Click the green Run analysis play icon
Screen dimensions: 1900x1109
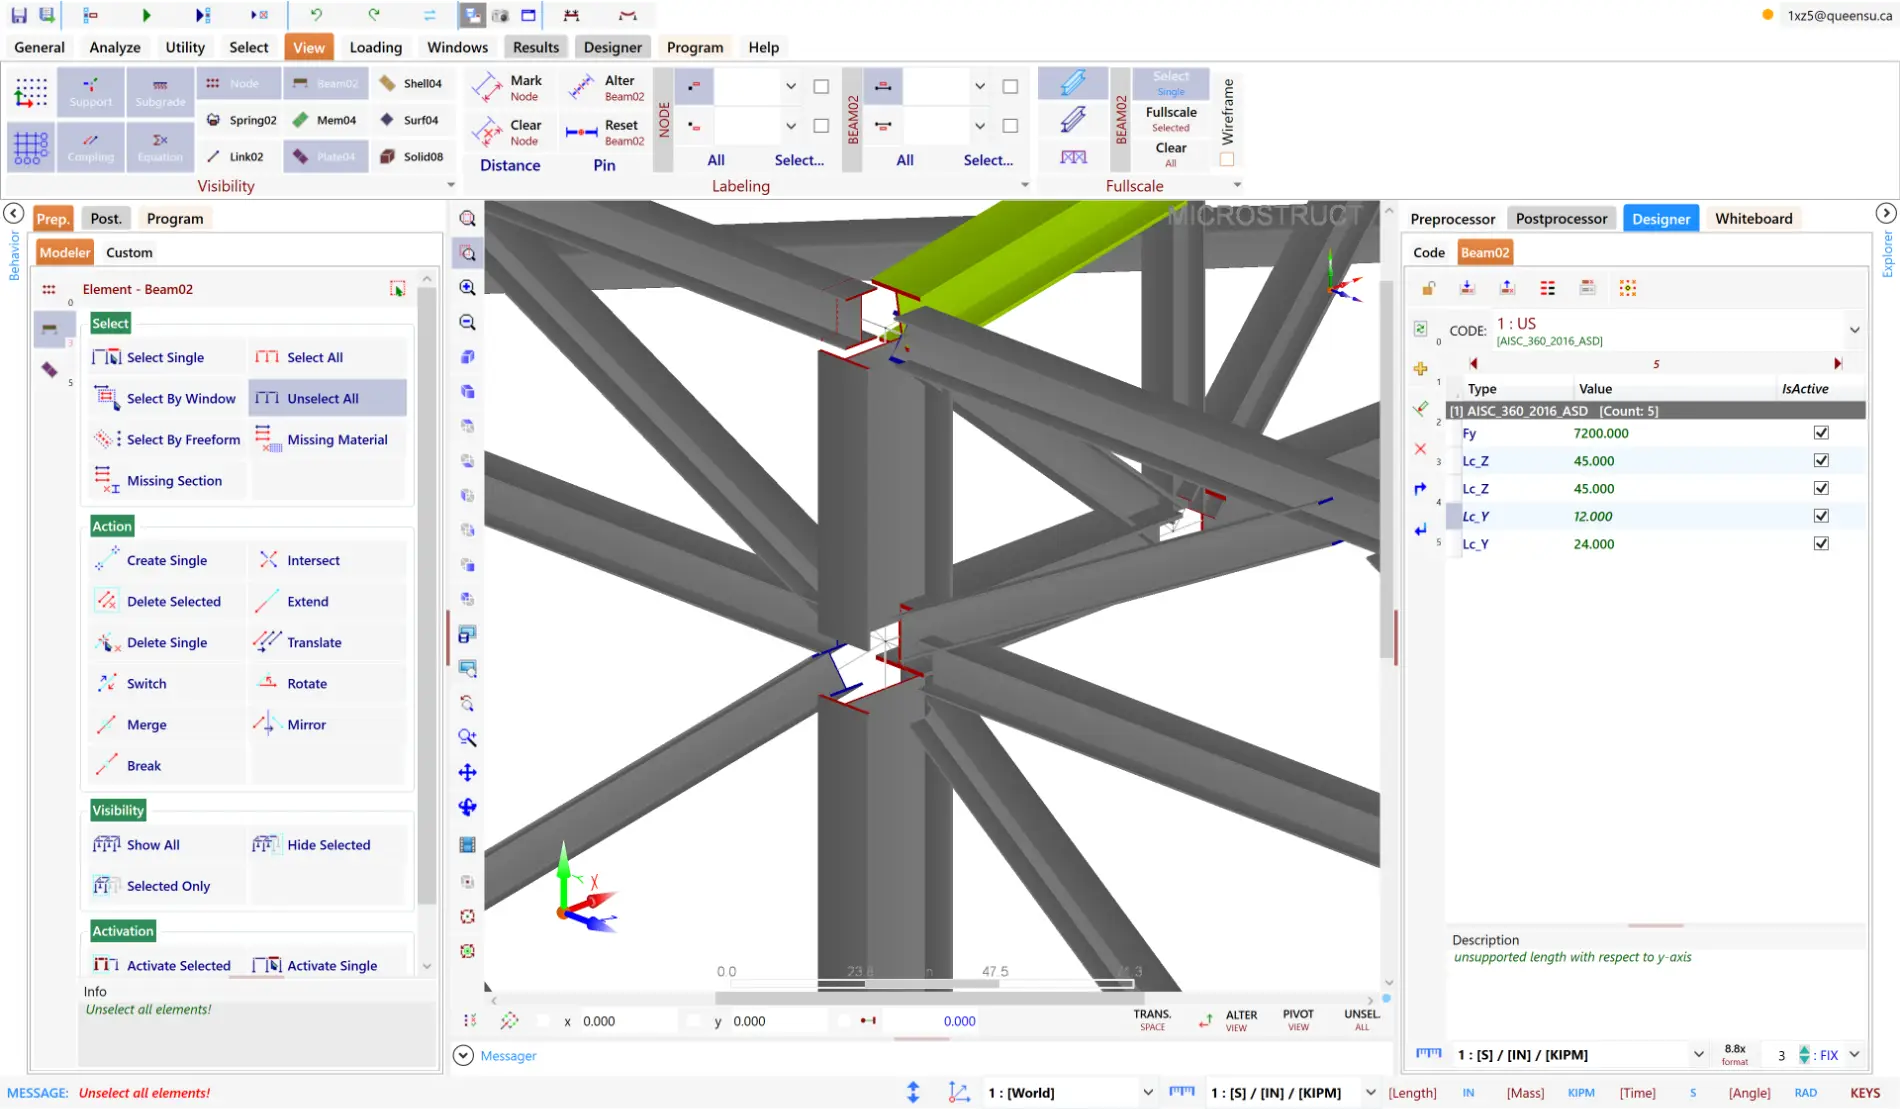pyautogui.click(x=146, y=15)
